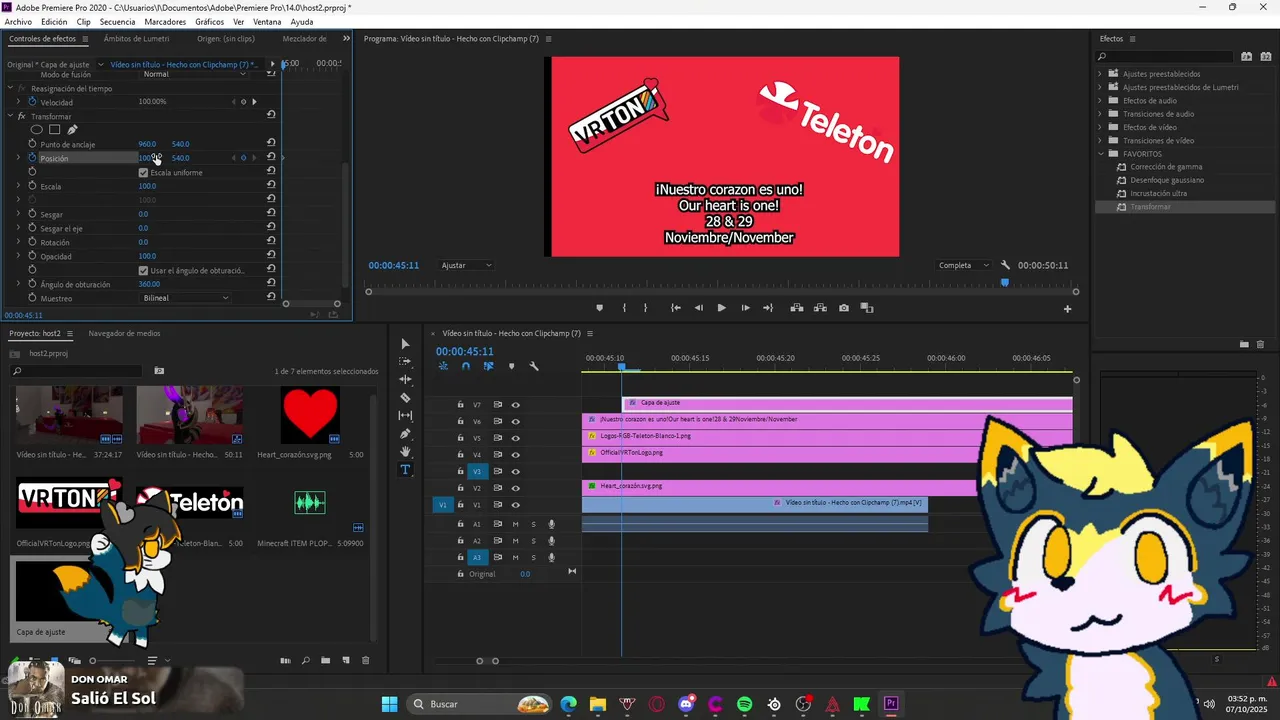Step forward one frame
Image resolution: width=1280 pixels, height=720 pixels.
tap(745, 308)
